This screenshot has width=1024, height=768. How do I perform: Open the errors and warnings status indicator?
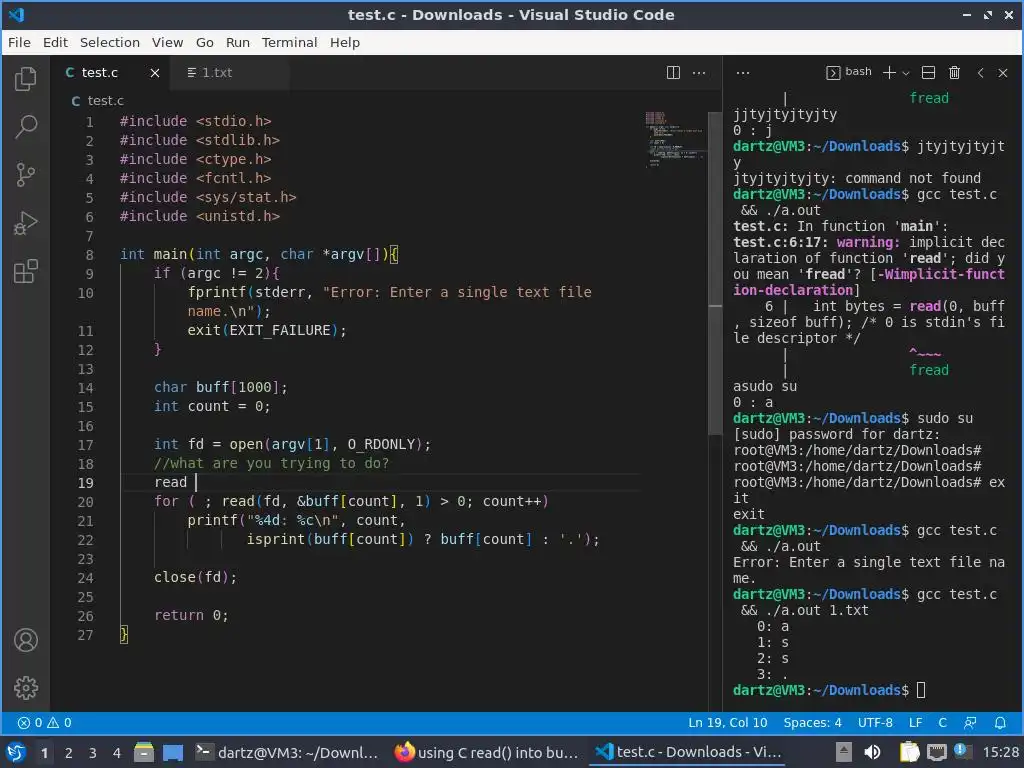coord(44,723)
